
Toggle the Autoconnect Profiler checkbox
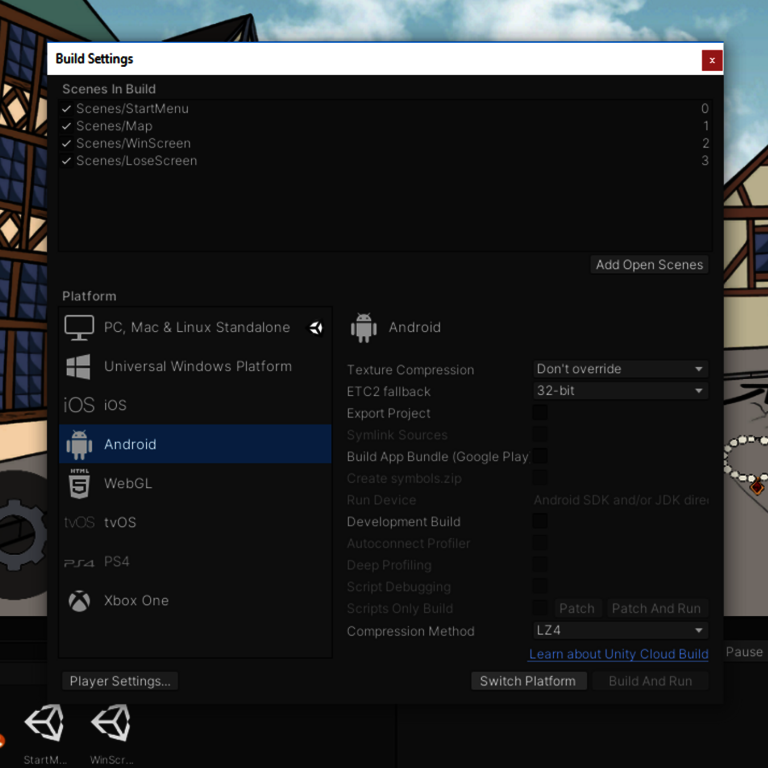pyautogui.click(x=540, y=543)
